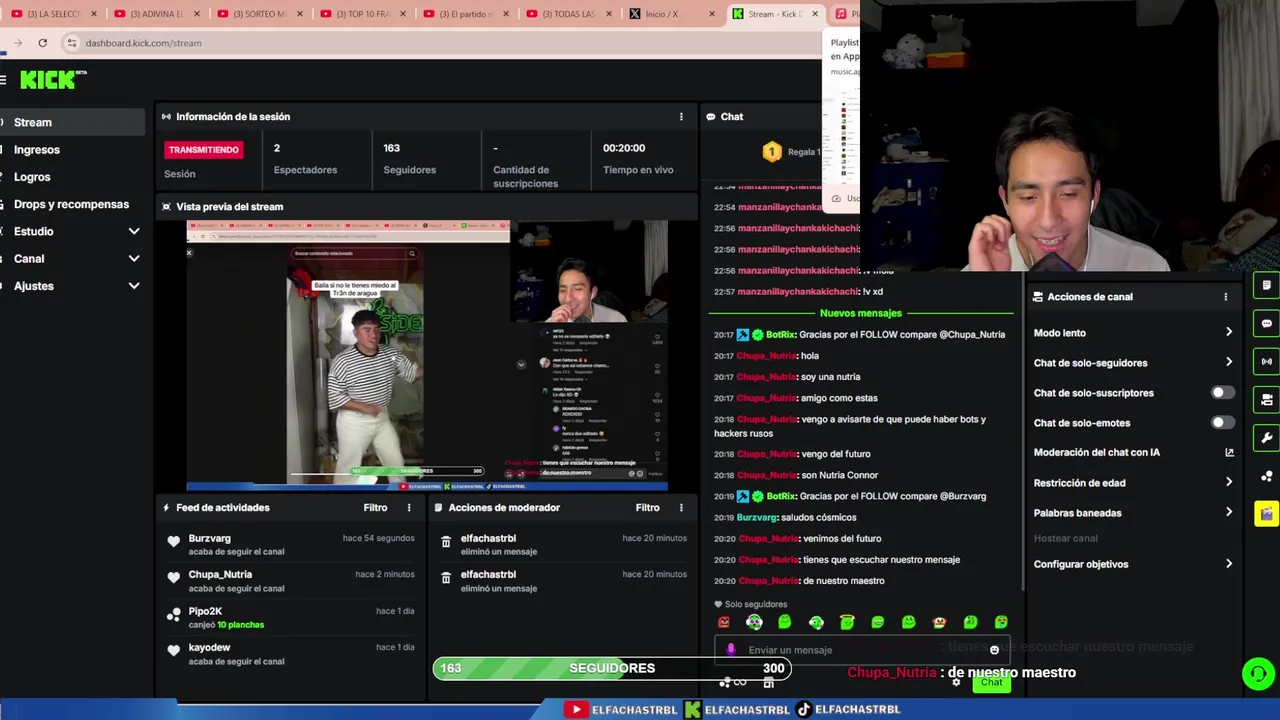The width and height of the screenshot is (1280, 720).
Task: Click the Kick logo in the header
Action: coord(52,80)
